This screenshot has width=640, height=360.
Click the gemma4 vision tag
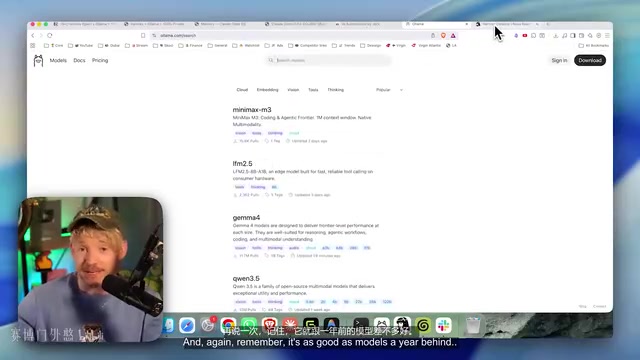[x=240, y=248]
